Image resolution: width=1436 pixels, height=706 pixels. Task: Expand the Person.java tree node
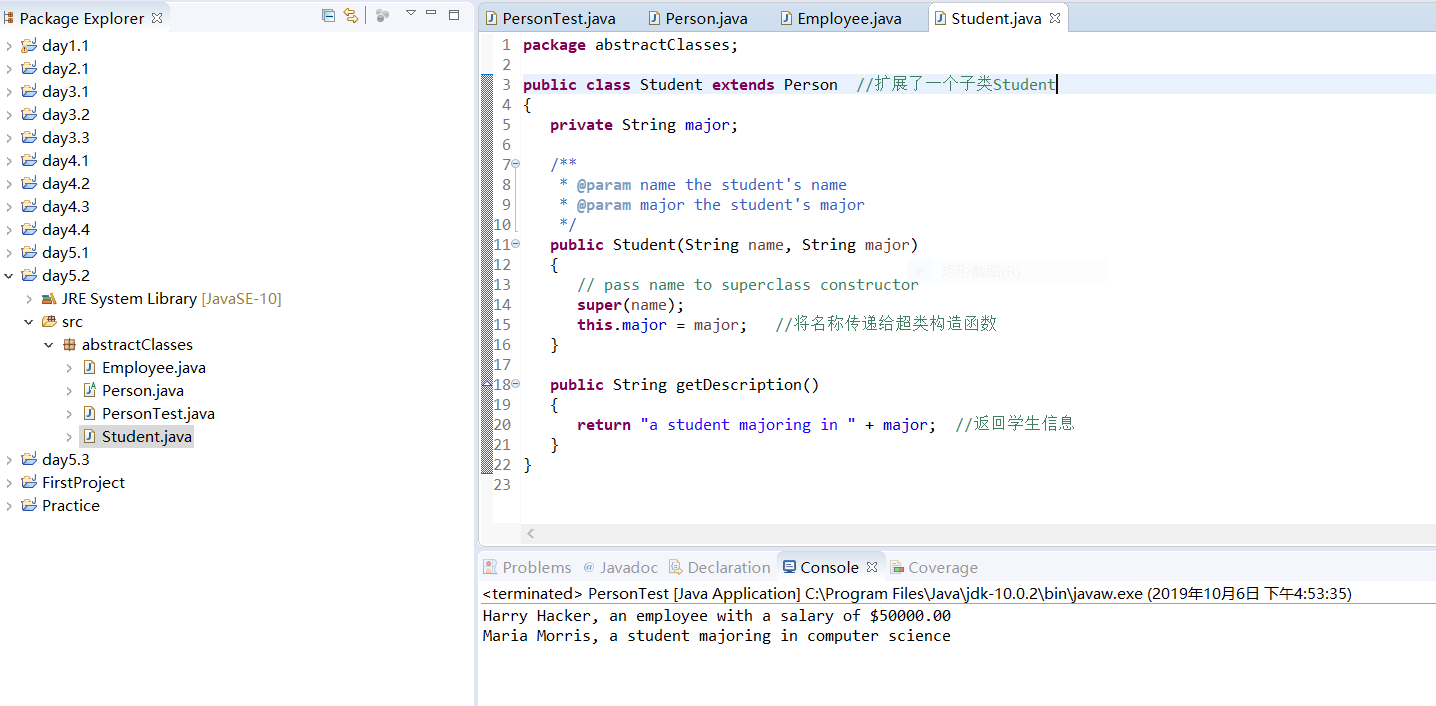pos(69,391)
